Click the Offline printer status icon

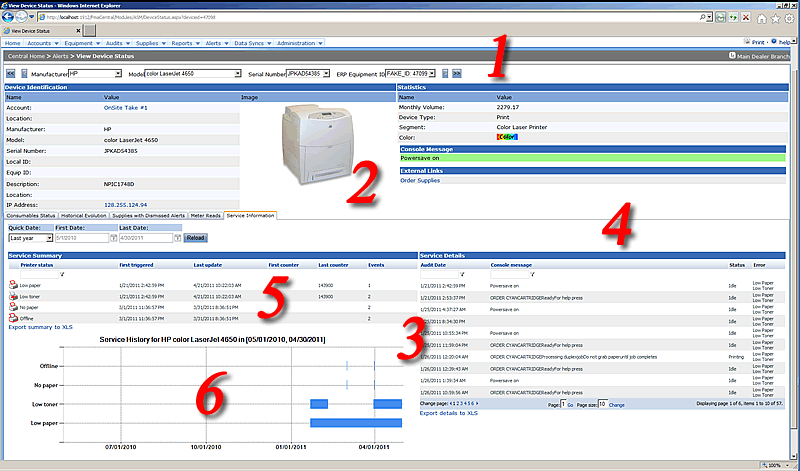13,318
